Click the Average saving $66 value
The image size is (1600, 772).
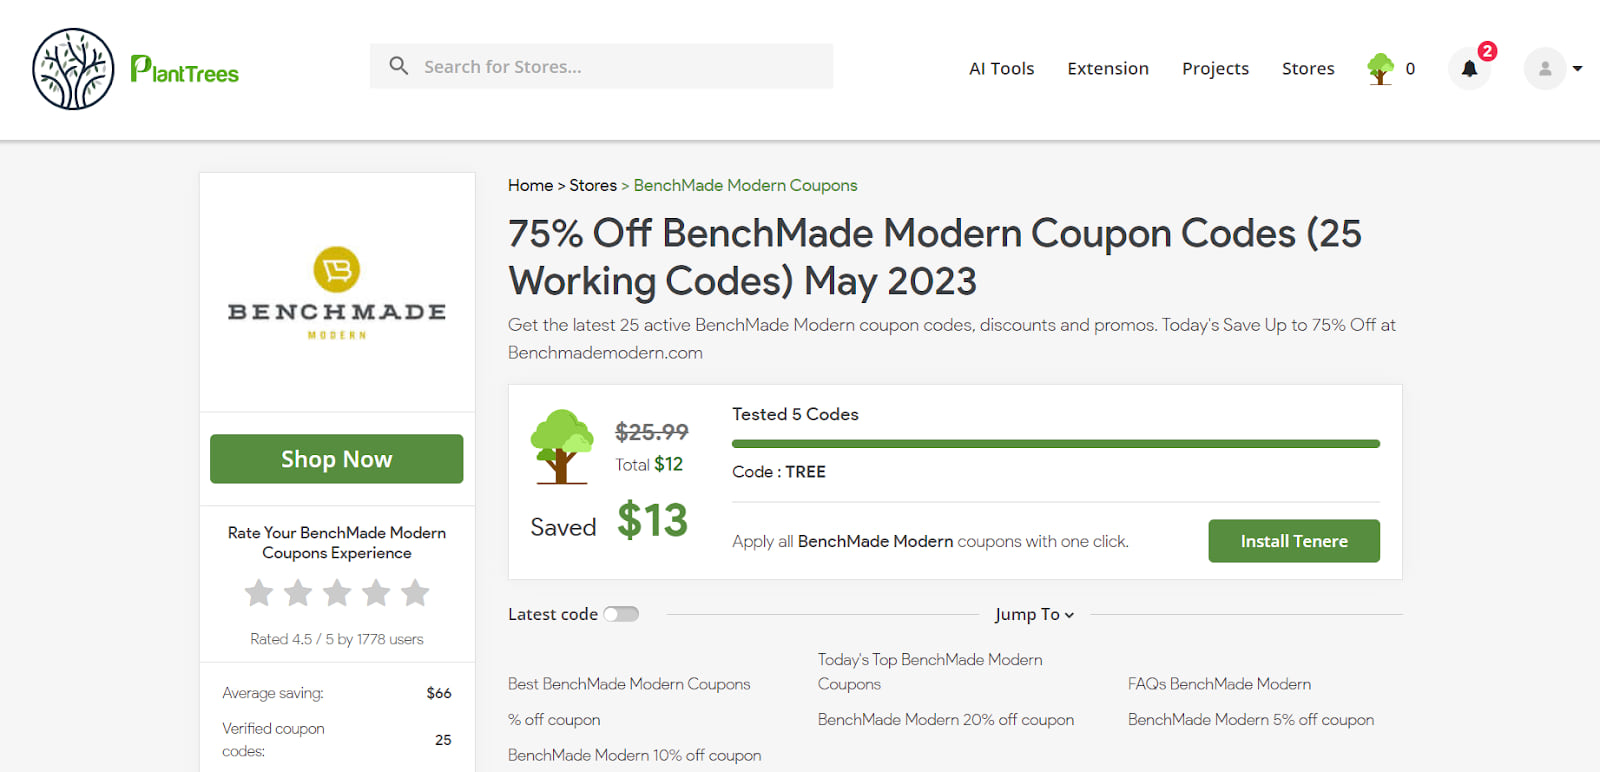[x=439, y=693]
